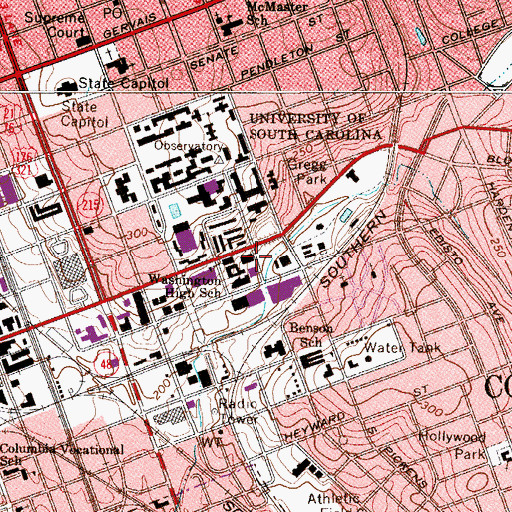Click the University of South Carolina label

[x=315, y=127]
